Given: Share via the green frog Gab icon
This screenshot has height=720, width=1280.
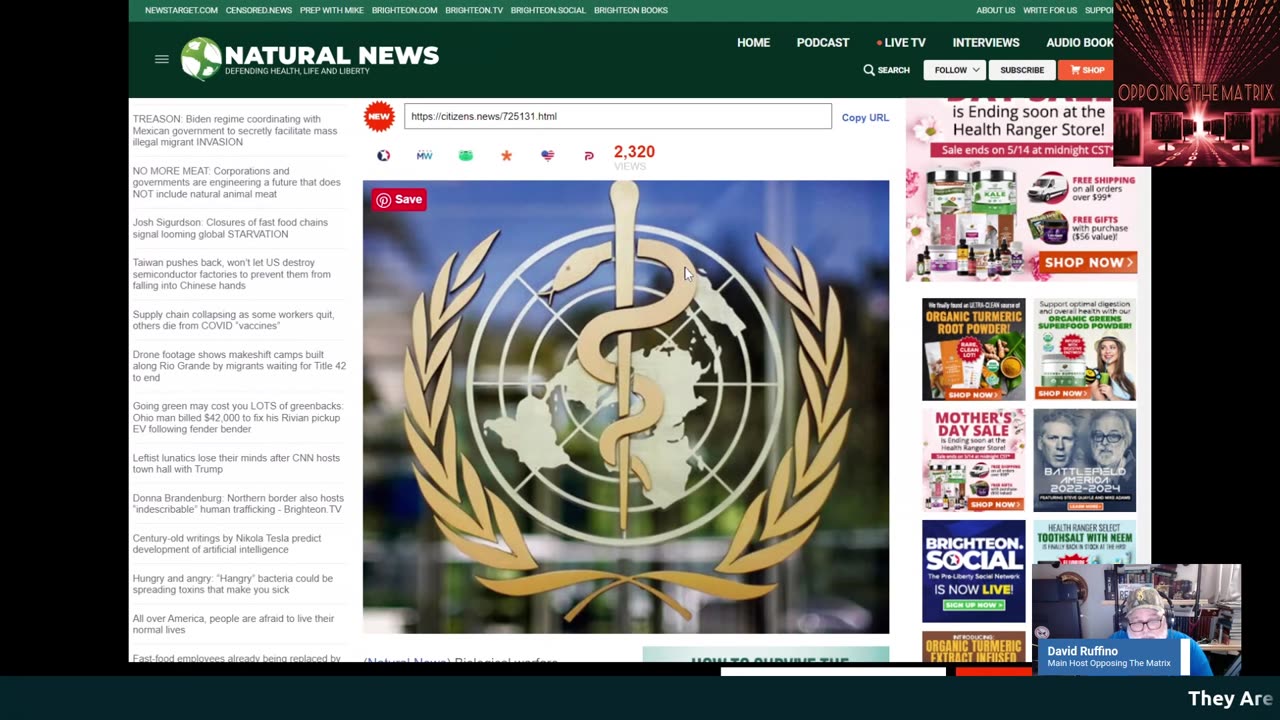Looking at the screenshot, I should pyautogui.click(x=465, y=155).
